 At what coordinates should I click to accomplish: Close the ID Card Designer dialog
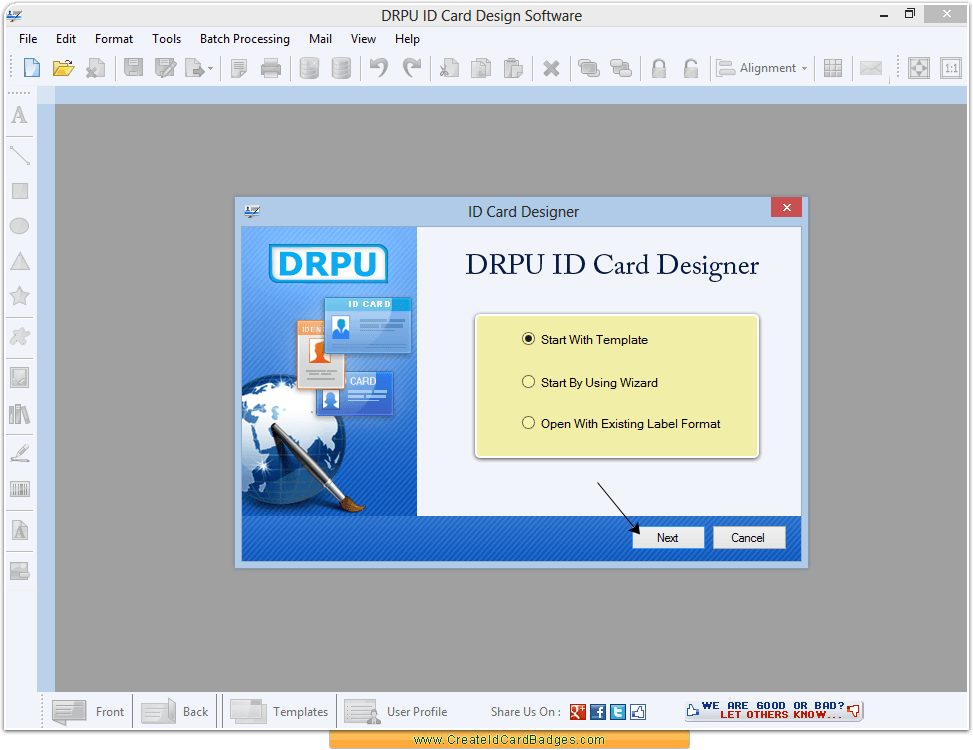tap(786, 207)
